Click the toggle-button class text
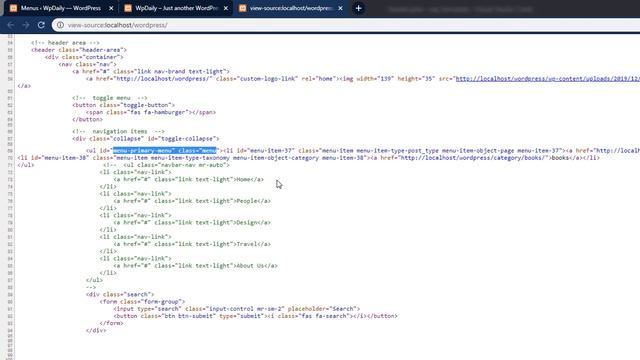Viewport: 640px width, 360px height. tap(145, 105)
